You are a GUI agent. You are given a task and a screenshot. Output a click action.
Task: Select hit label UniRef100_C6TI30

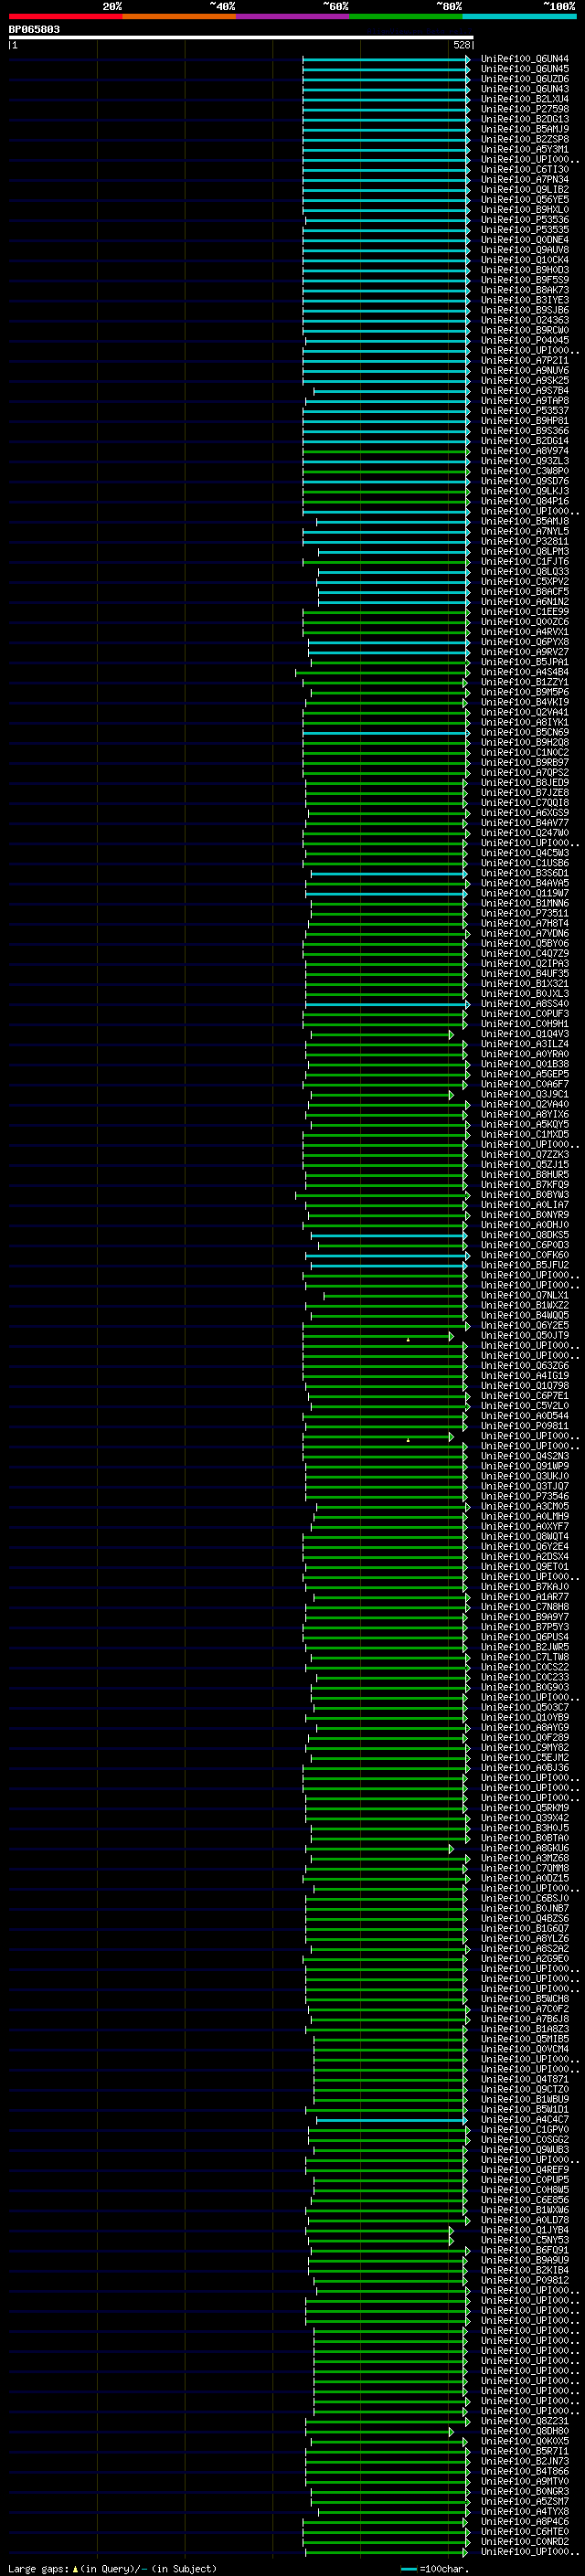pyautogui.click(x=525, y=170)
